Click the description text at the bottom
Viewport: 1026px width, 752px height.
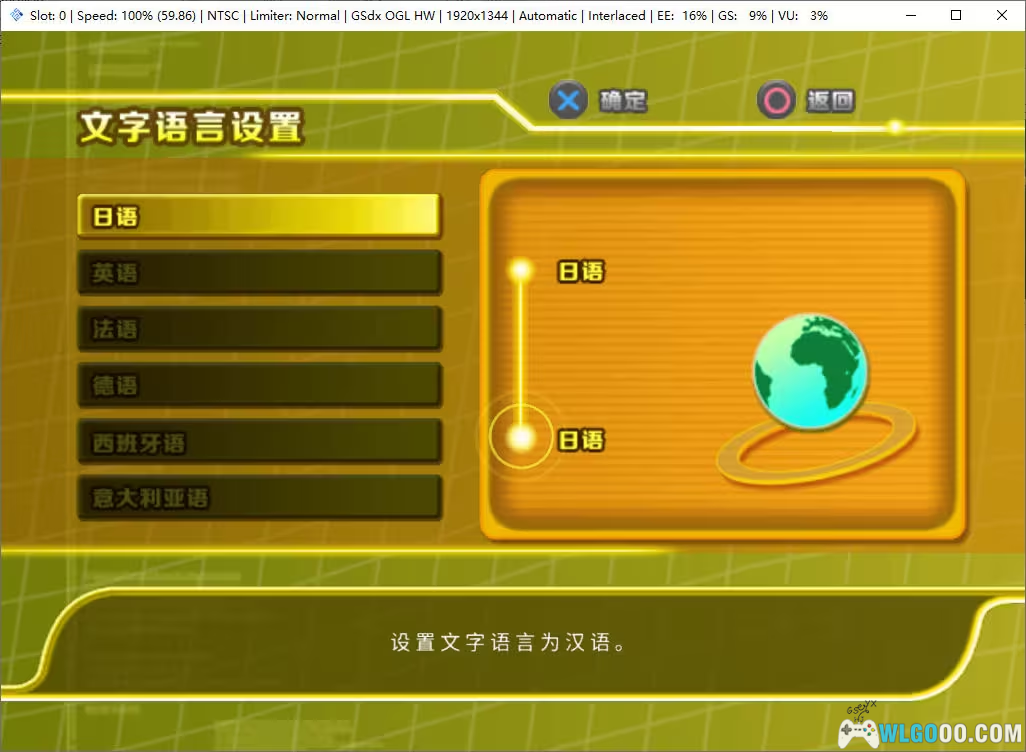click(x=509, y=642)
